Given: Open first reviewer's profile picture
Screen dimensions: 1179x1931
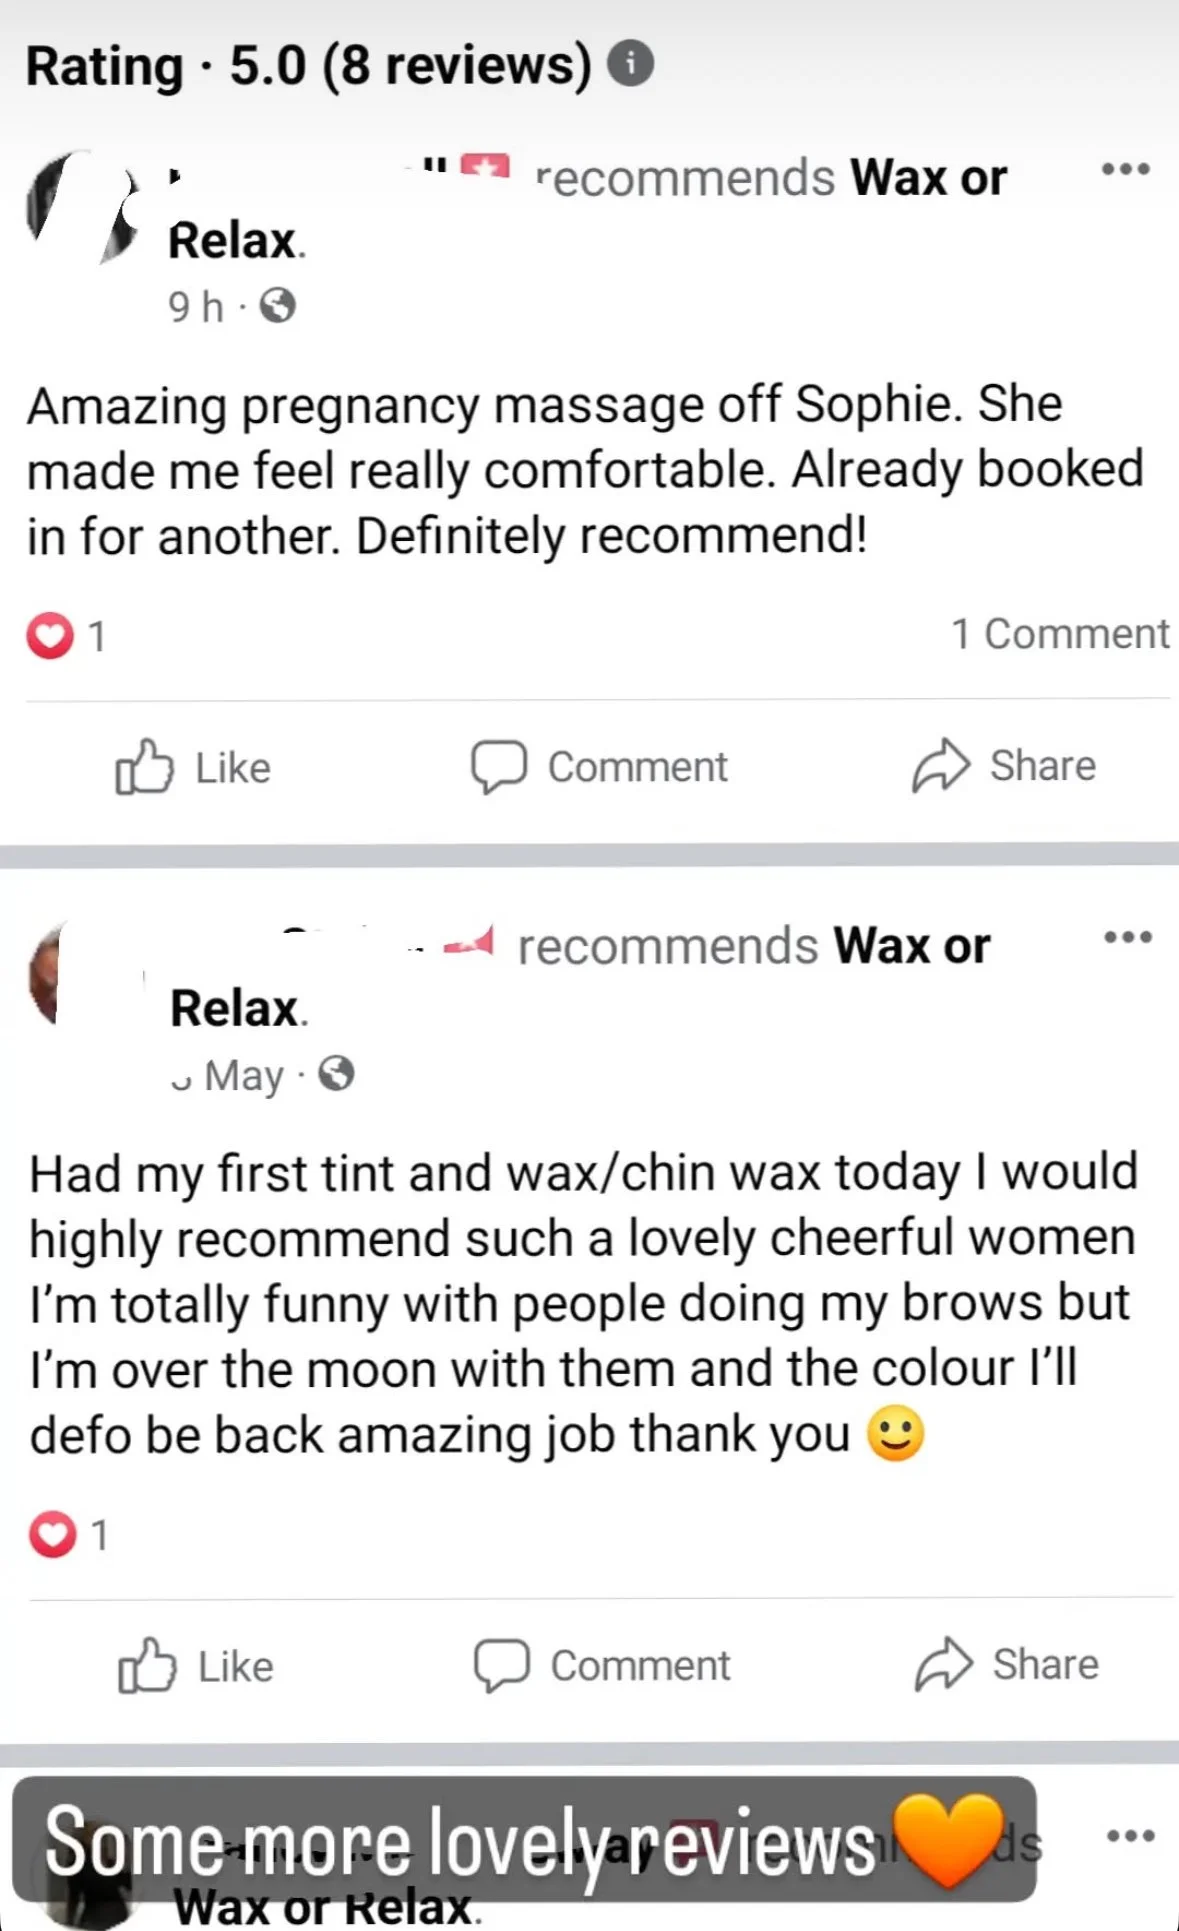Looking at the screenshot, I should coord(82,206).
